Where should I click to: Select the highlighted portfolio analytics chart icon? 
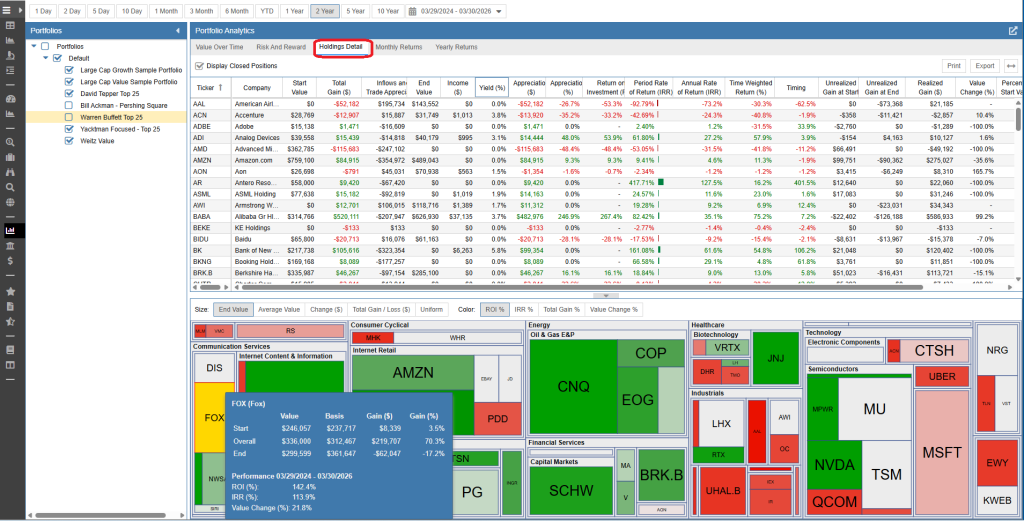[x=10, y=230]
